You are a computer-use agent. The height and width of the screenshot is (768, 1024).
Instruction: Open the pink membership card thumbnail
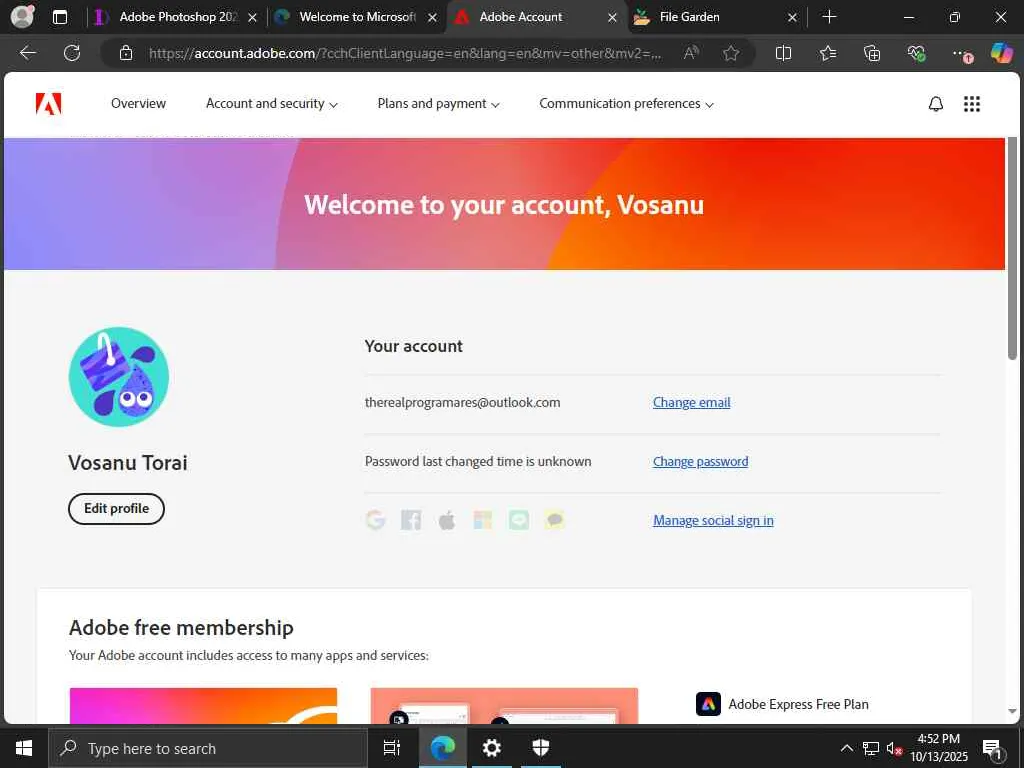tap(504, 706)
